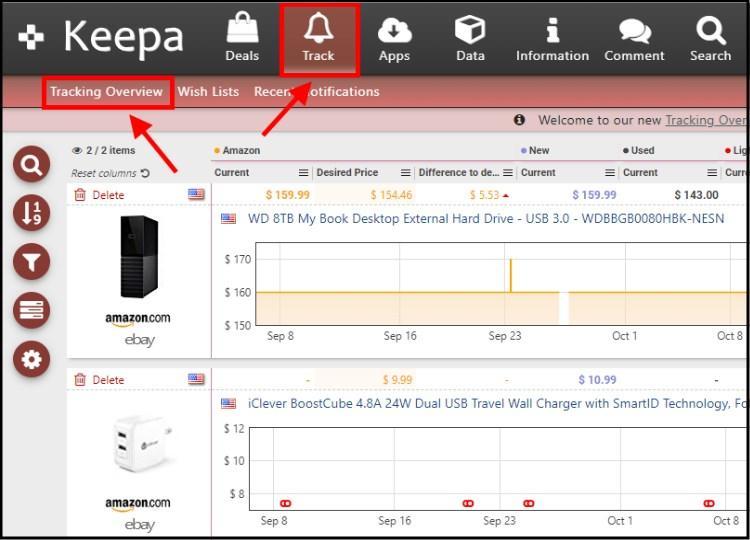Screen dimensions: 750x540
Task: Open Tracking Overview link in welcome banner
Action: 706,120
